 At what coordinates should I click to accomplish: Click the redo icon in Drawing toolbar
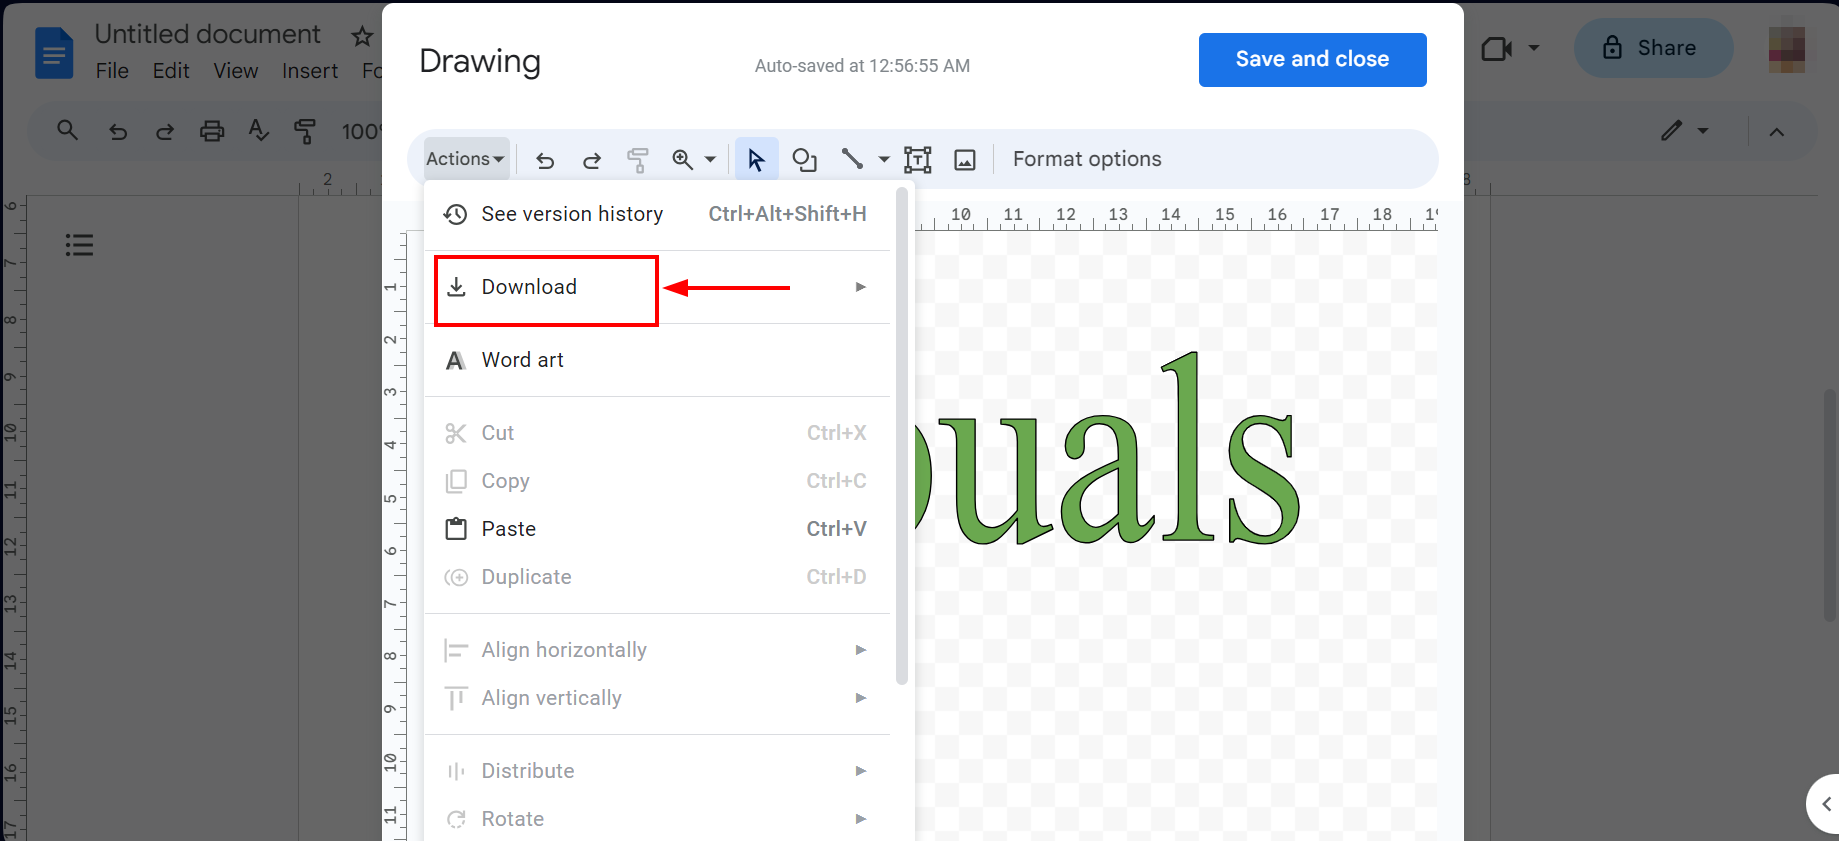(x=592, y=160)
